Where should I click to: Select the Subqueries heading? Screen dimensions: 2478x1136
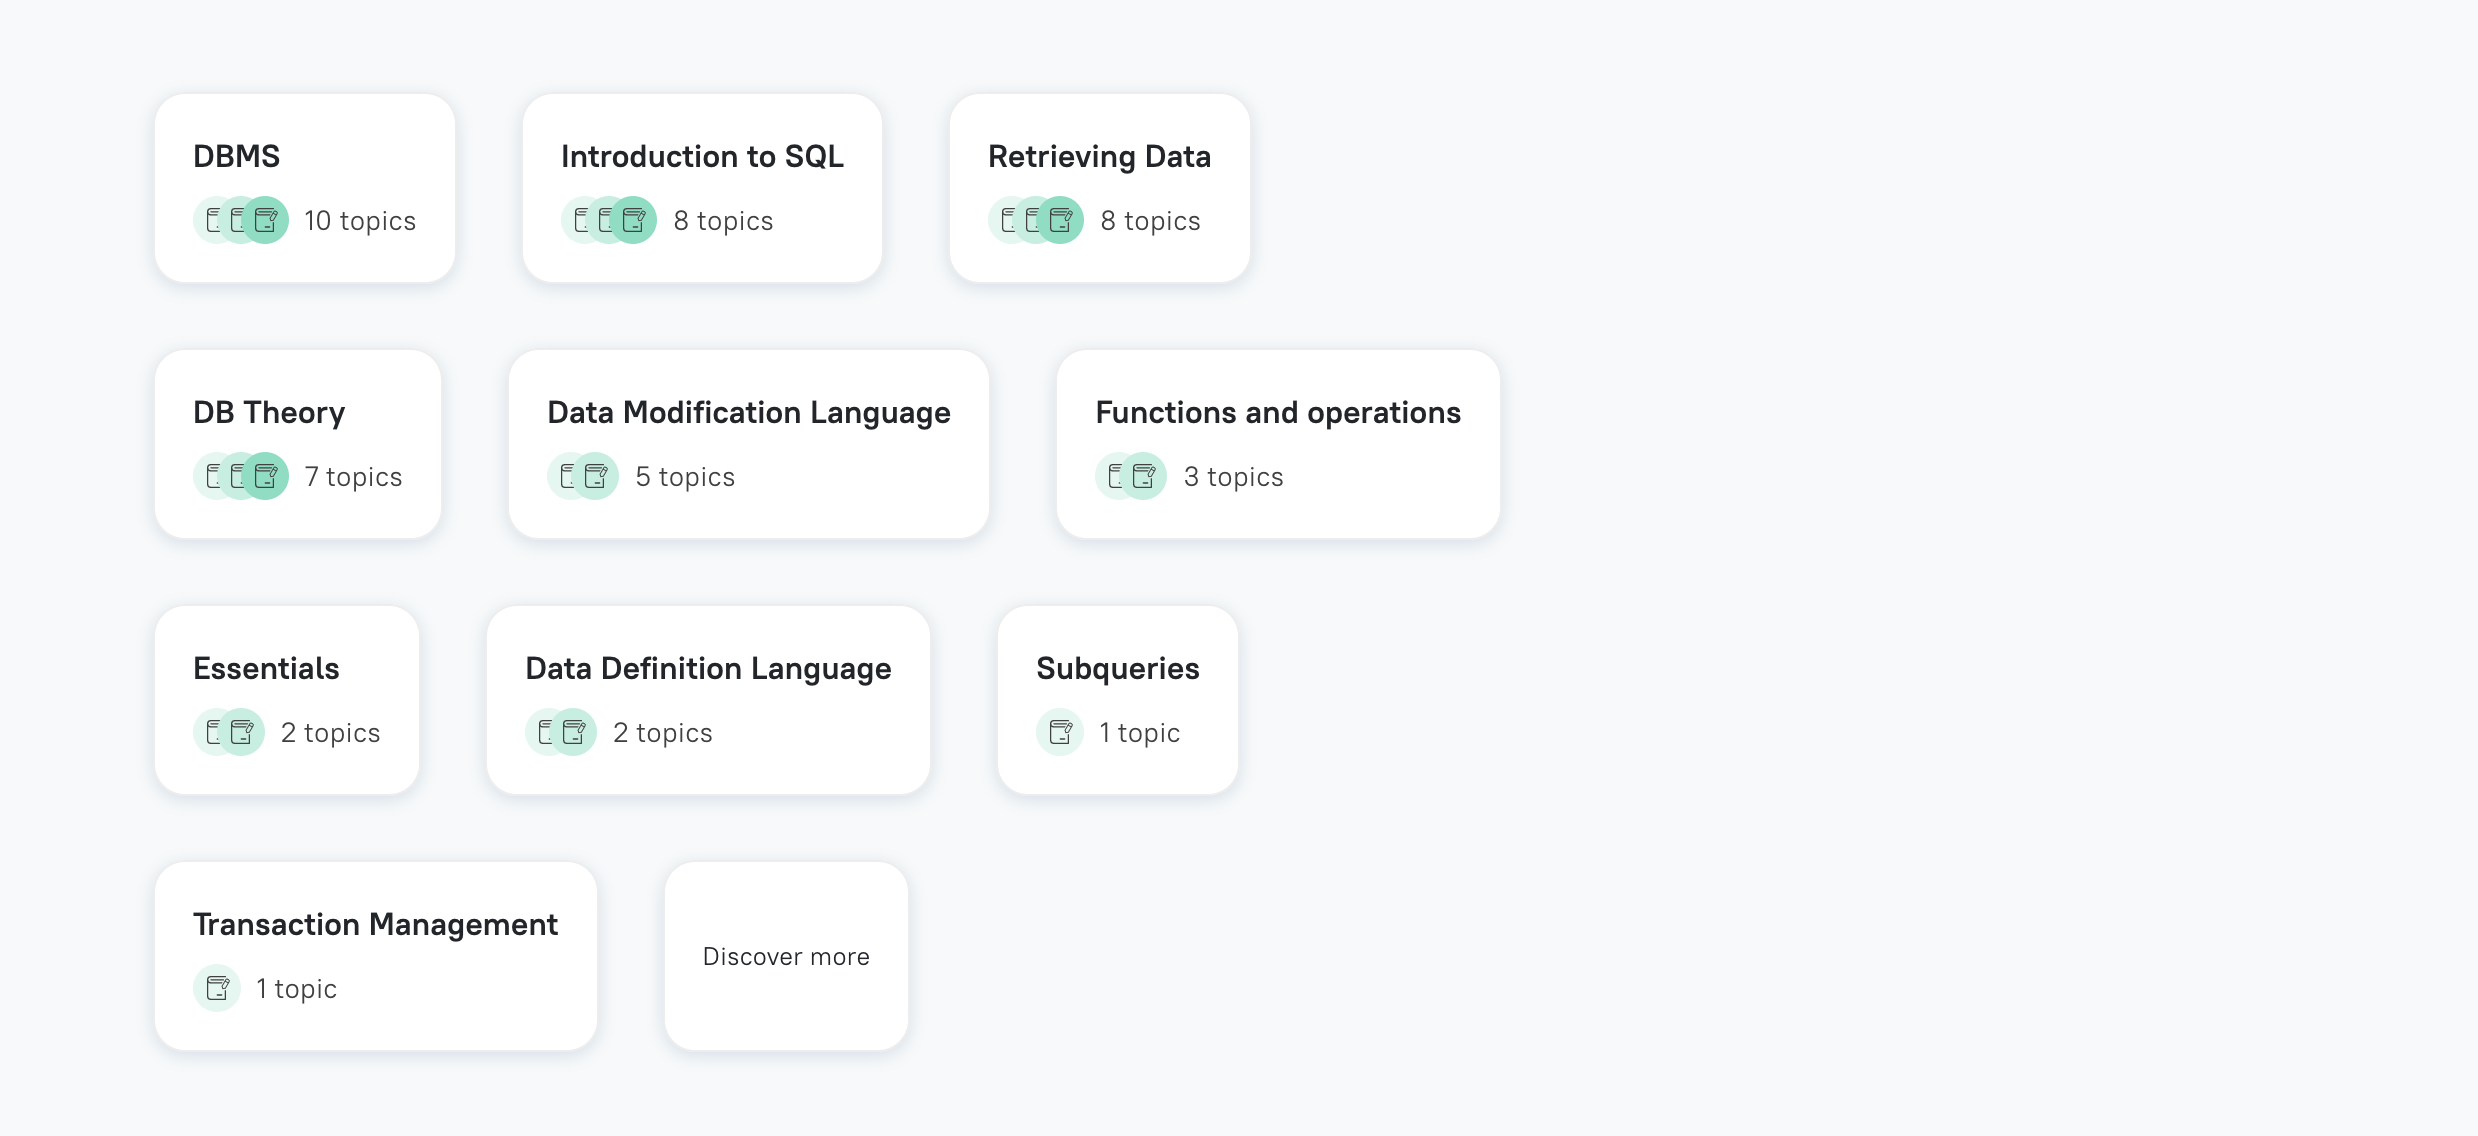coord(1118,668)
